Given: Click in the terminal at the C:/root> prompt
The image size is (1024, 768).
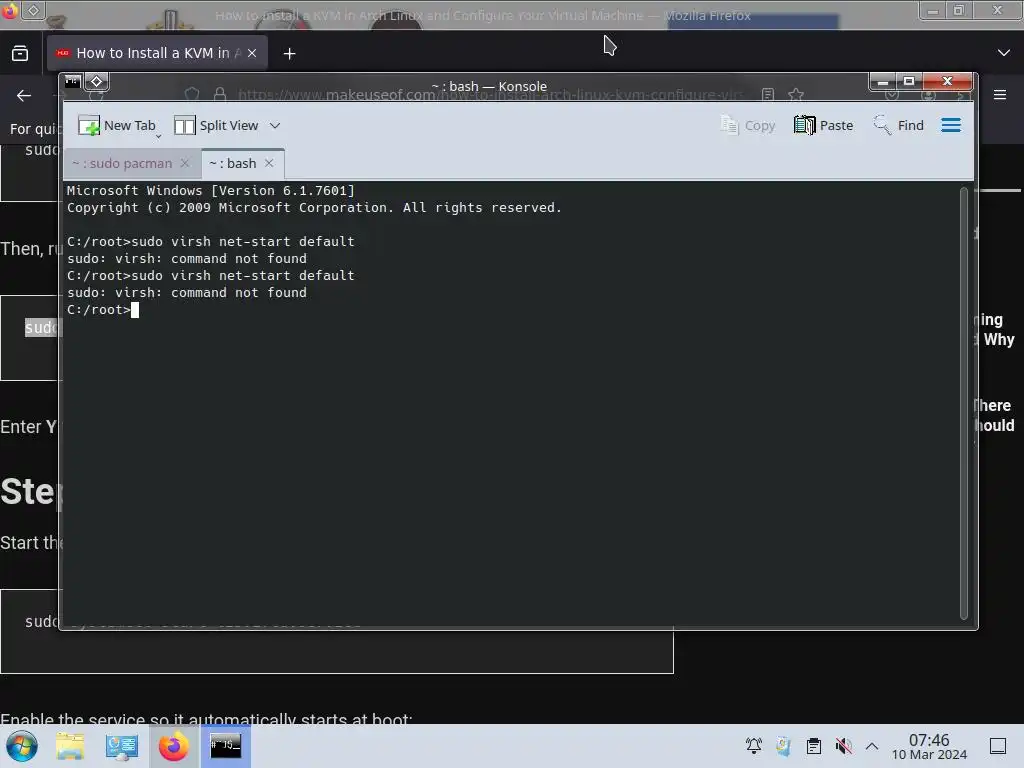Looking at the screenshot, I should click(135, 310).
